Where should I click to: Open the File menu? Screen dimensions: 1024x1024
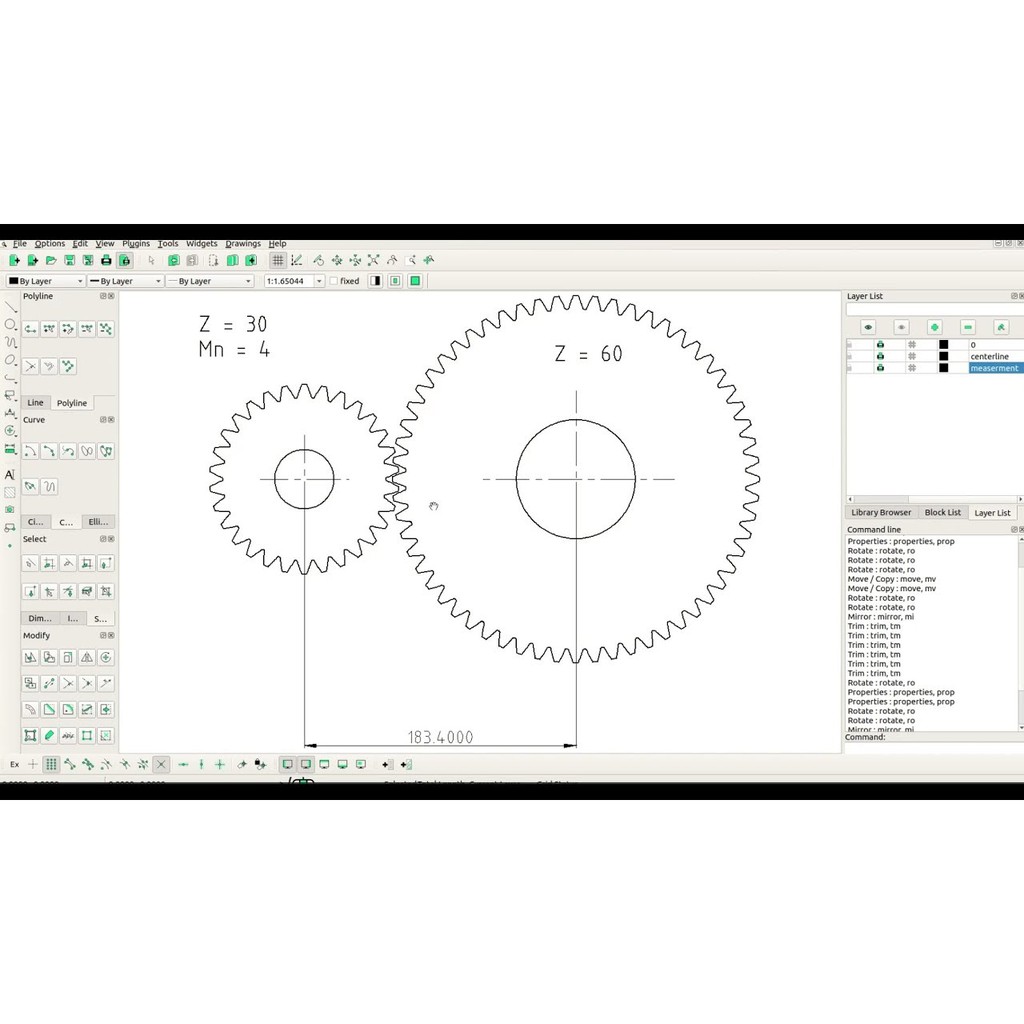click(20, 244)
